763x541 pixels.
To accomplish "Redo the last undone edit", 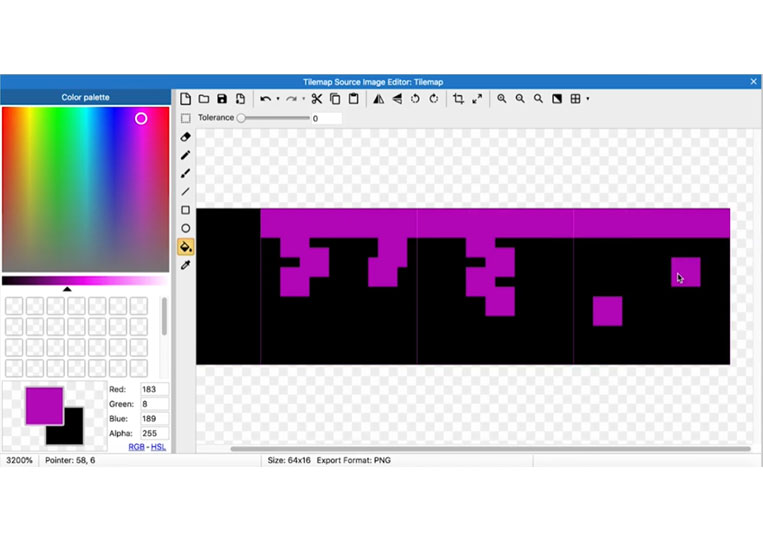I will pyautogui.click(x=291, y=99).
